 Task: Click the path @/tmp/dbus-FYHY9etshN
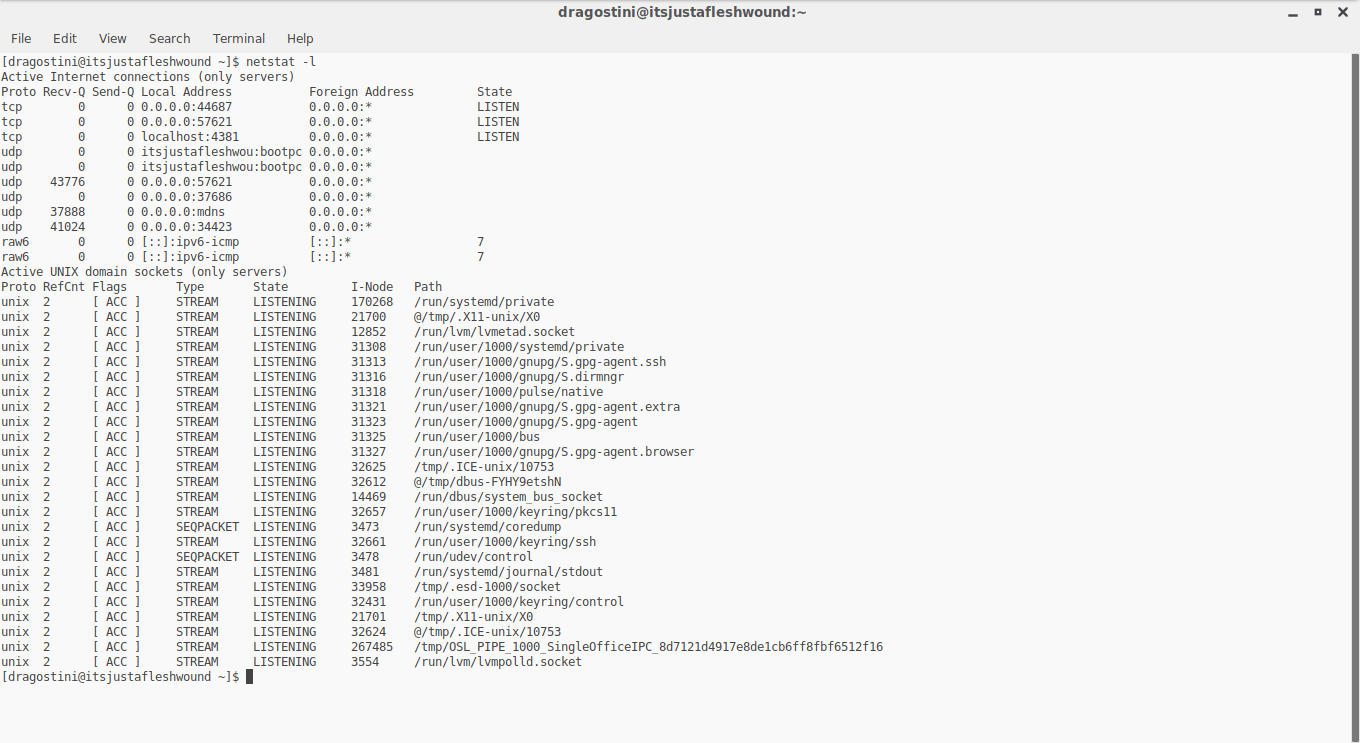pos(488,482)
